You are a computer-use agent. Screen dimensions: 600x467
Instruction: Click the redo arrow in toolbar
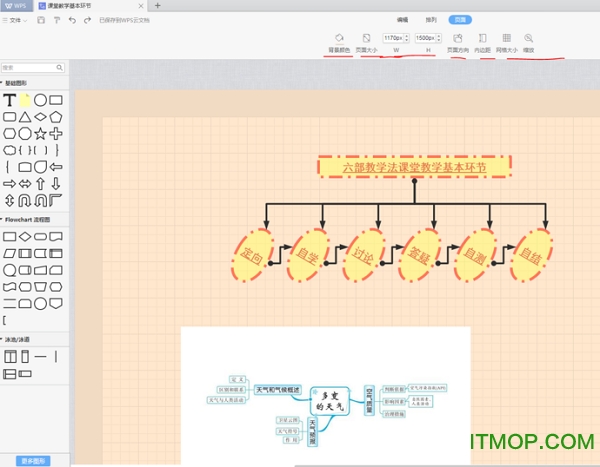pyautogui.click(x=88, y=20)
